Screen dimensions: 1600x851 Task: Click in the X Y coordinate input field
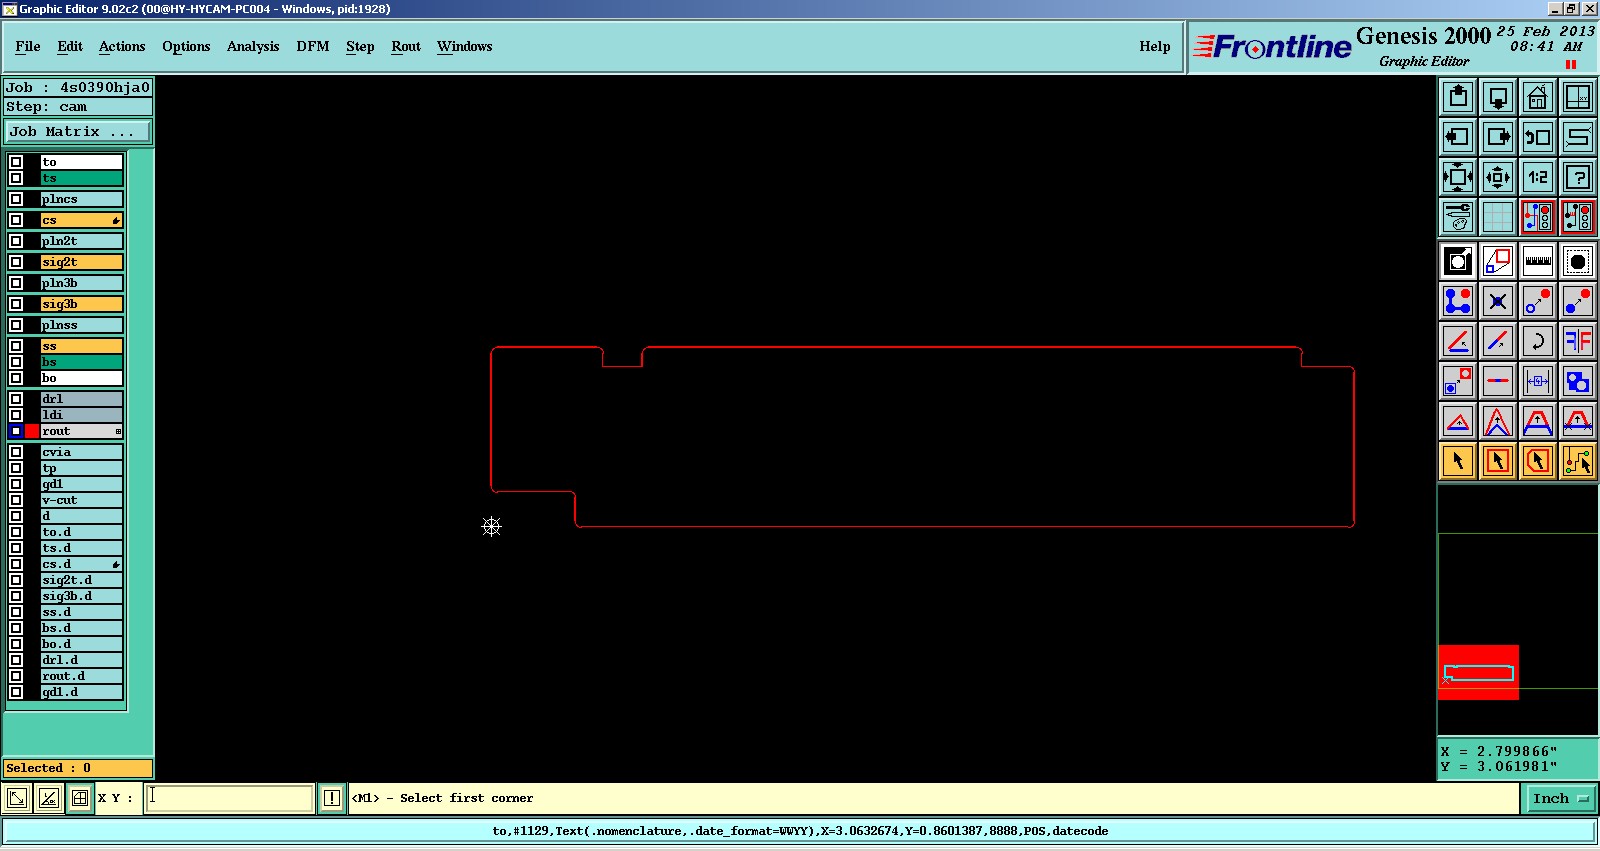[230, 798]
